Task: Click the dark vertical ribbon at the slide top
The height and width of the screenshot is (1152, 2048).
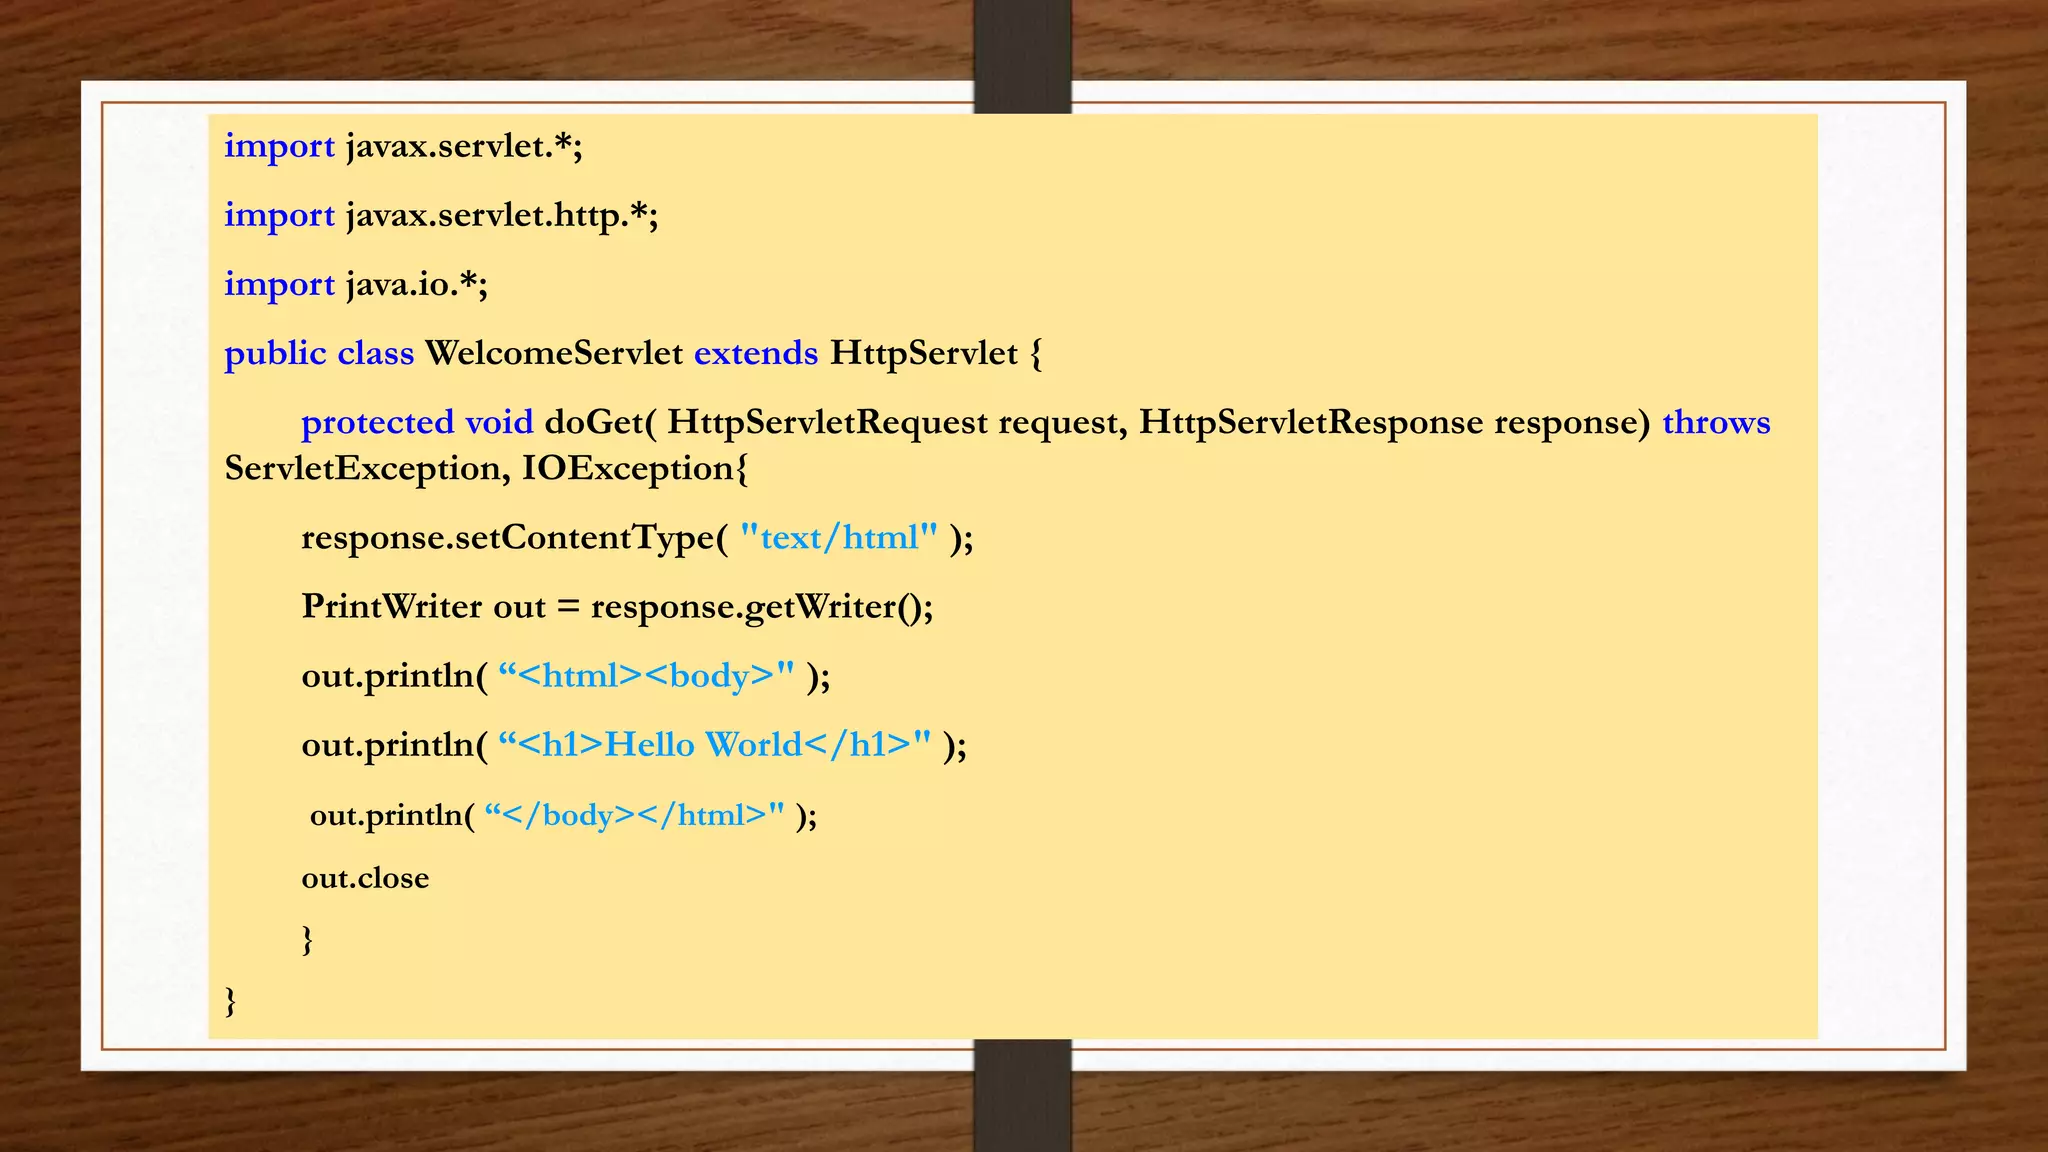Action: pyautogui.click(x=1022, y=56)
